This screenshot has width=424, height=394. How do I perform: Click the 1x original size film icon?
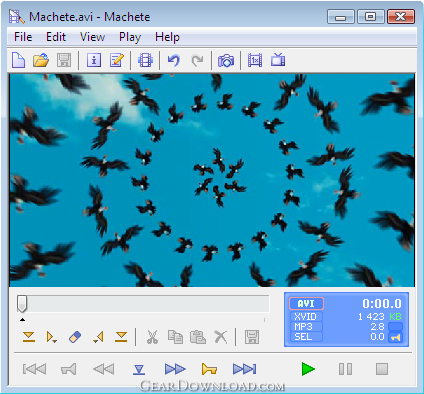coord(255,60)
